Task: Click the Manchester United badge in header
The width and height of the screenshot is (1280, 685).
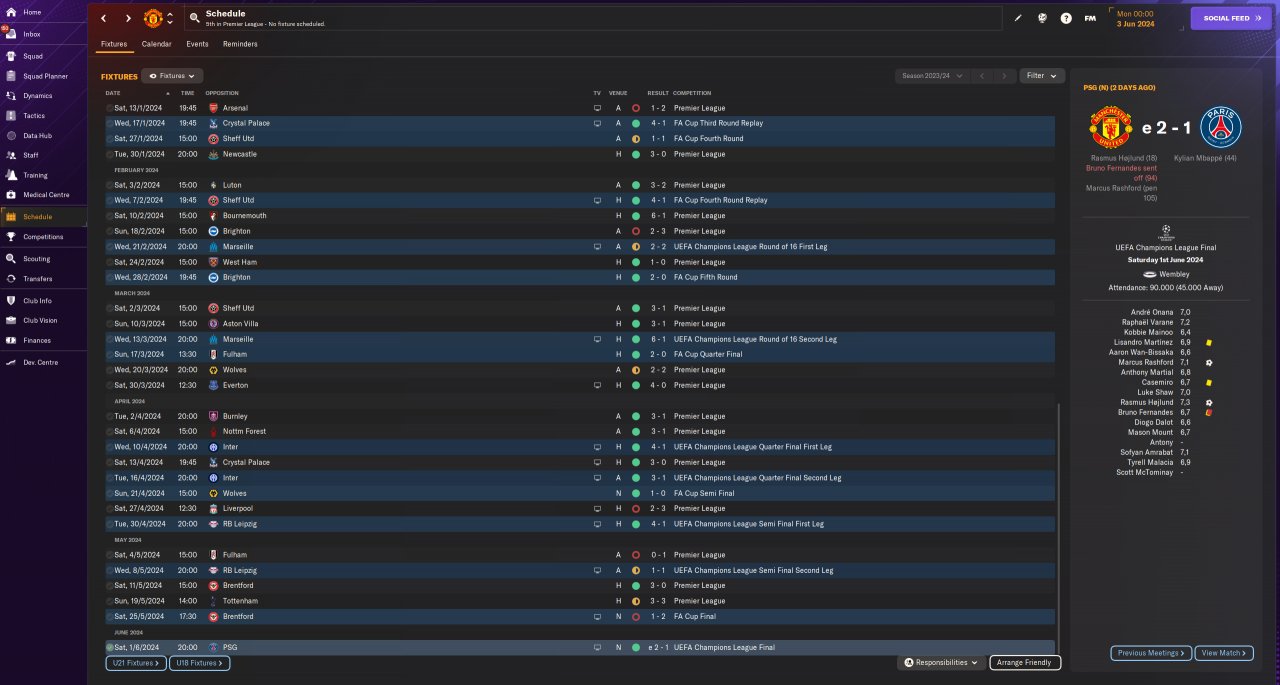Action: [153, 18]
